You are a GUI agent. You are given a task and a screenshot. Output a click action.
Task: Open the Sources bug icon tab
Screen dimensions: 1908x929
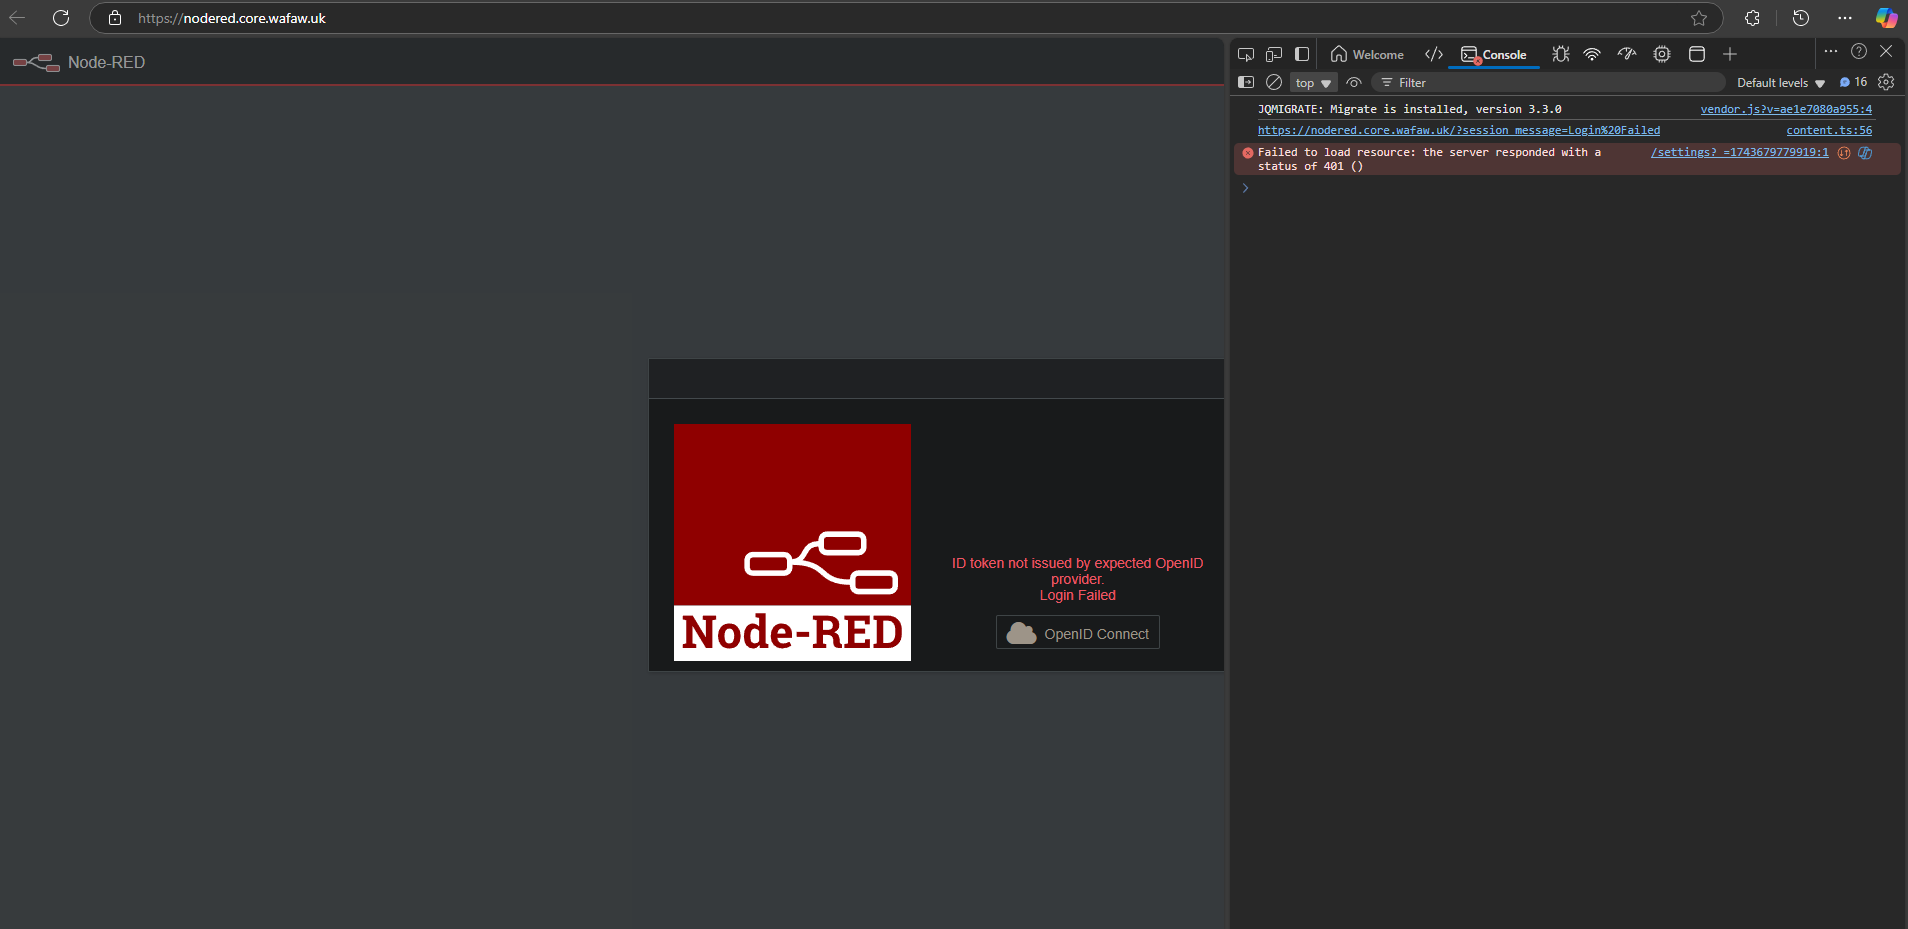pos(1560,54)
